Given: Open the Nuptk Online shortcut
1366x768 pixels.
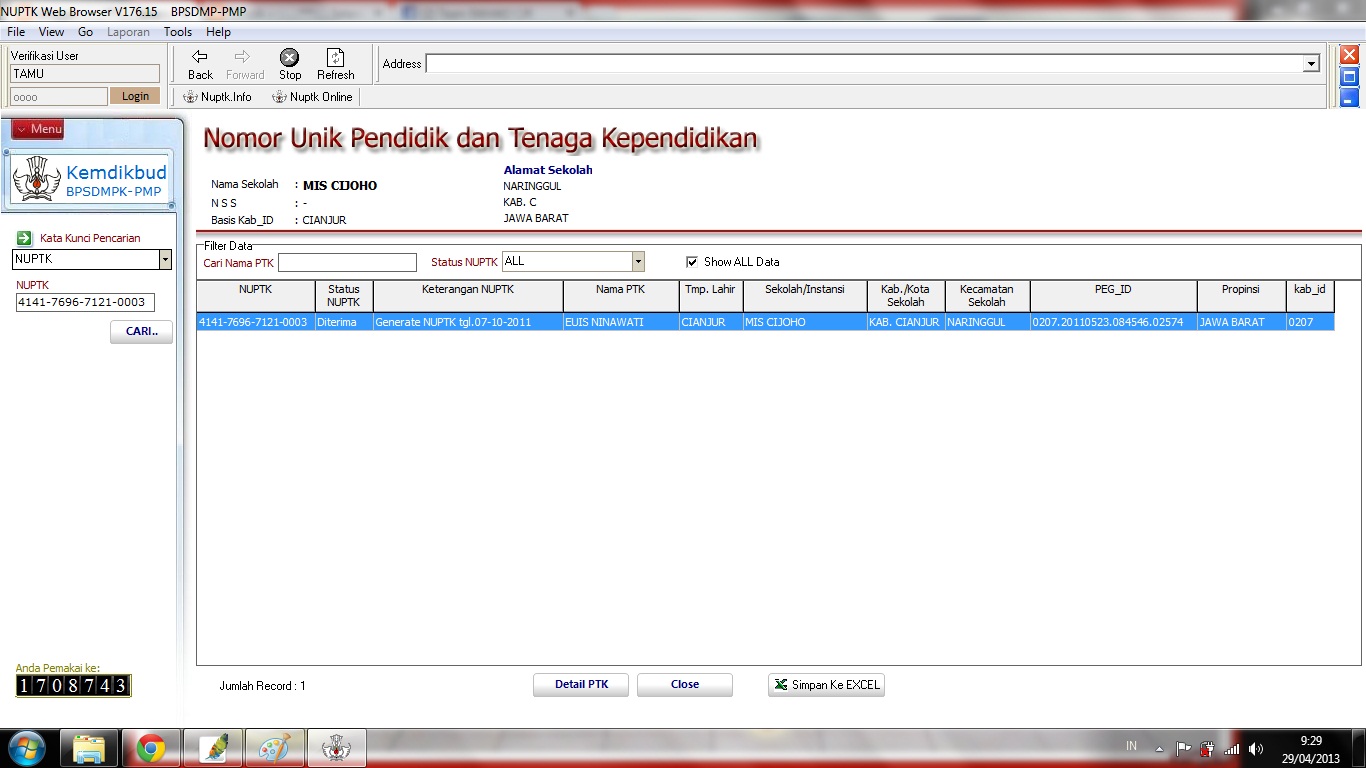Looking at the screenshot, I should tap(312, 97).
